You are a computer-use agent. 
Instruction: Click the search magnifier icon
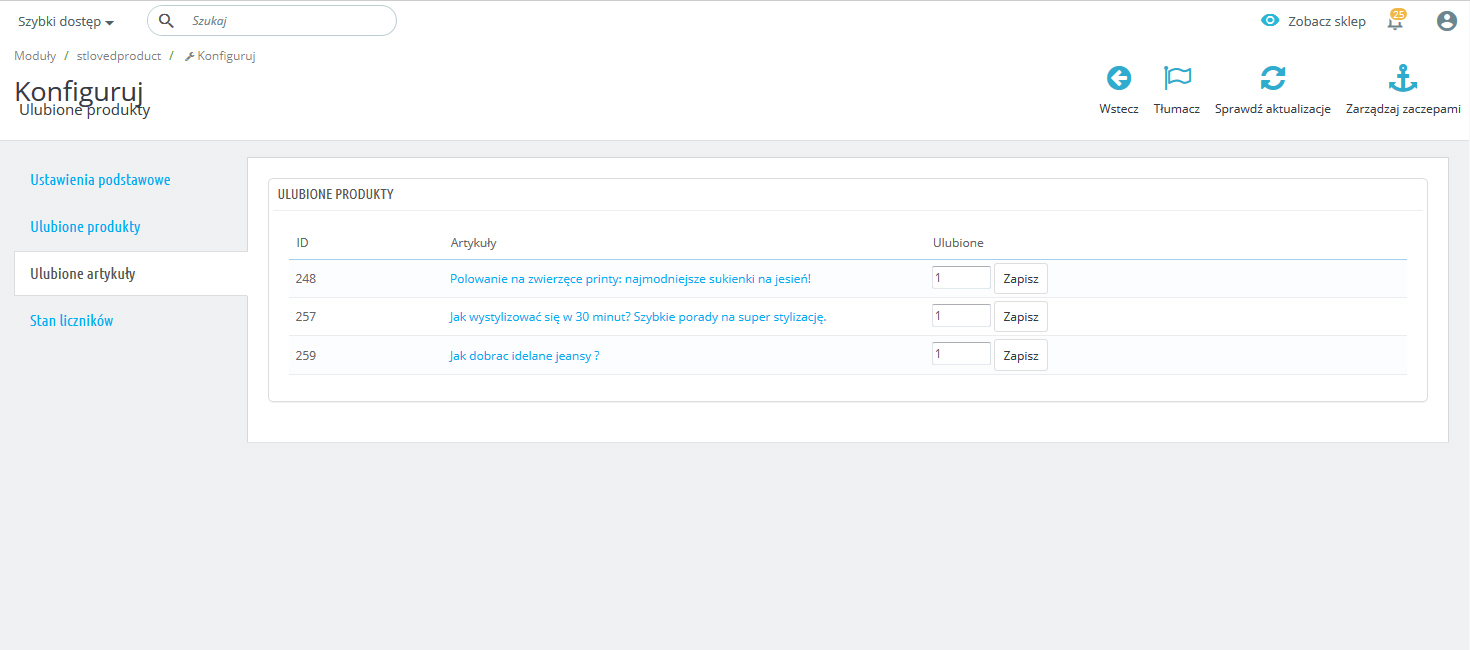167,21
